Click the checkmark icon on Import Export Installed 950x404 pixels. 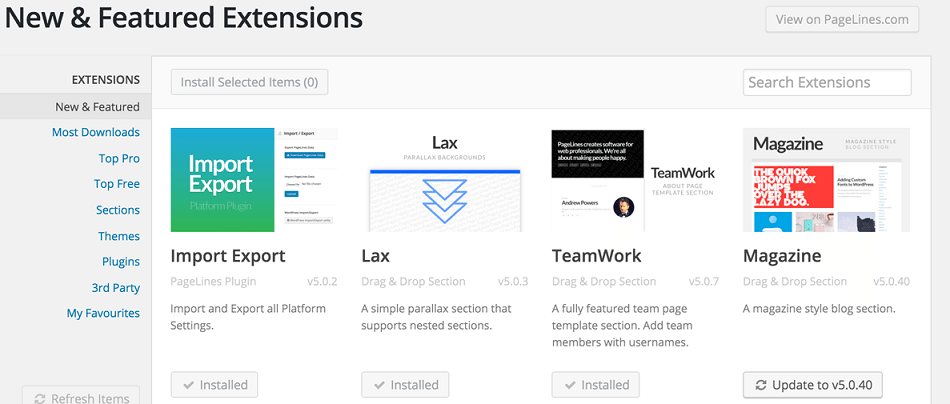coord(189,385)
